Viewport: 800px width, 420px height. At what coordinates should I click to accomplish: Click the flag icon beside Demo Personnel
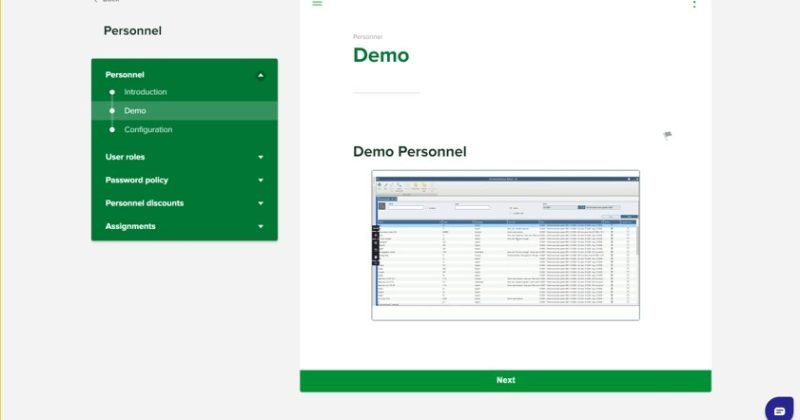[x=667, y=135]
